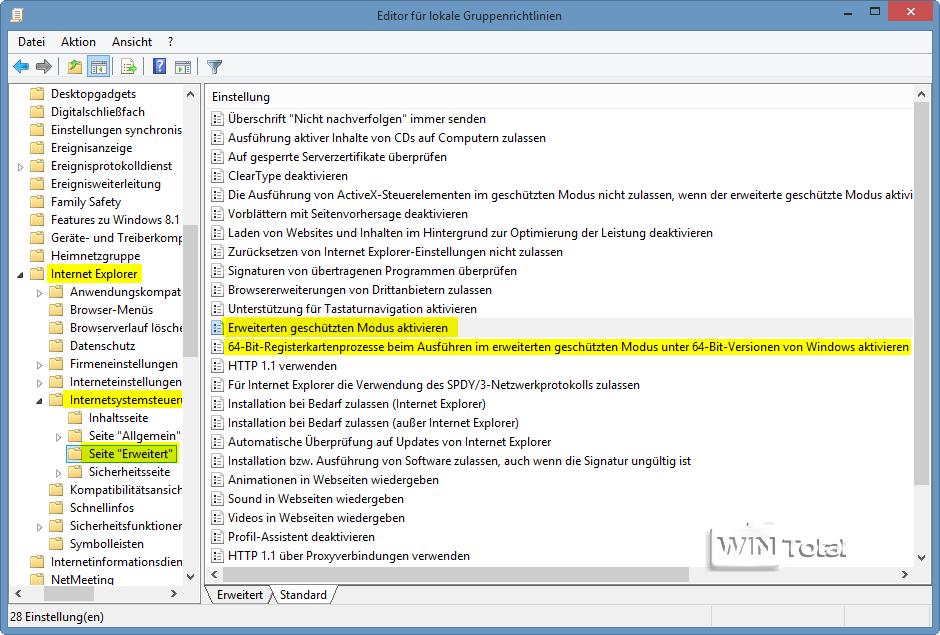Click the Back arrow toolbar icon
The height and width of the screenshot is (635, 940).
pyautogui.click(x=21, y=67)
